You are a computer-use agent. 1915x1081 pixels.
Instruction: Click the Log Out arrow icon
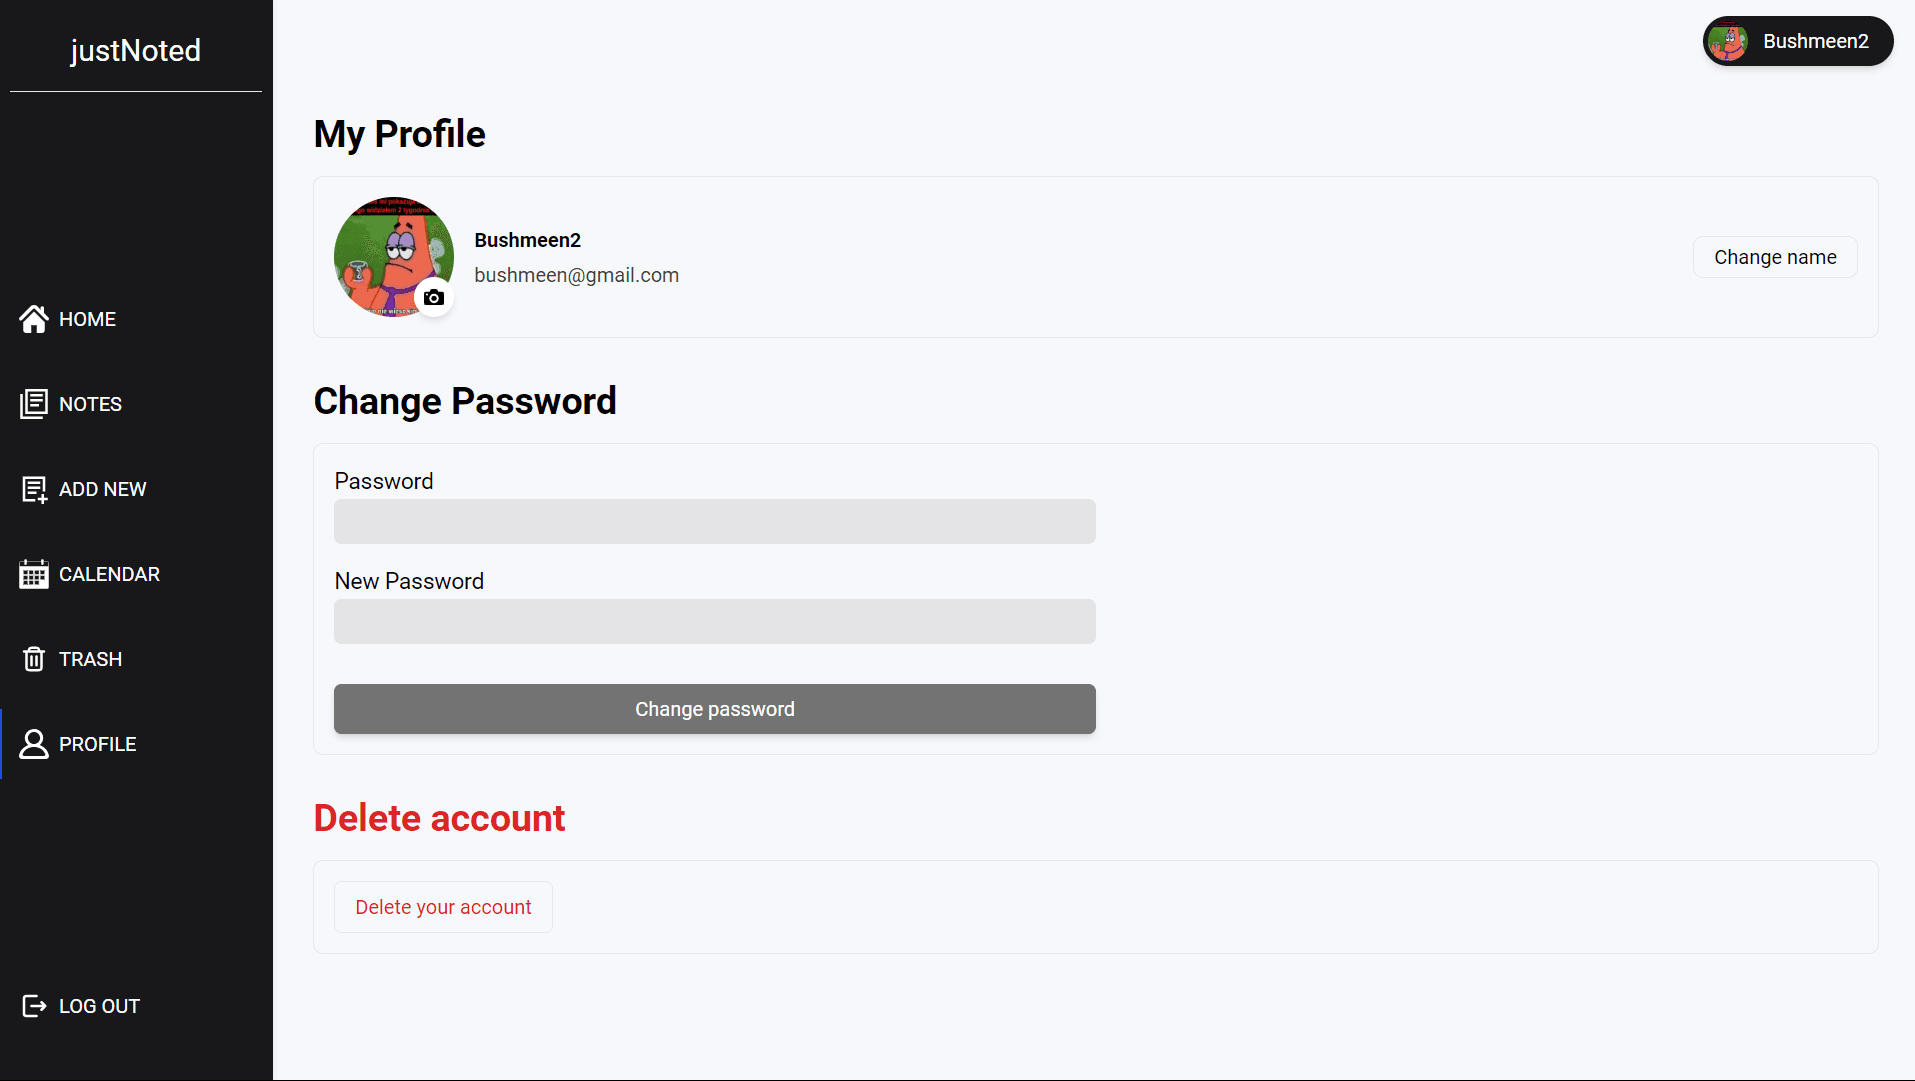click(34, 1006)
